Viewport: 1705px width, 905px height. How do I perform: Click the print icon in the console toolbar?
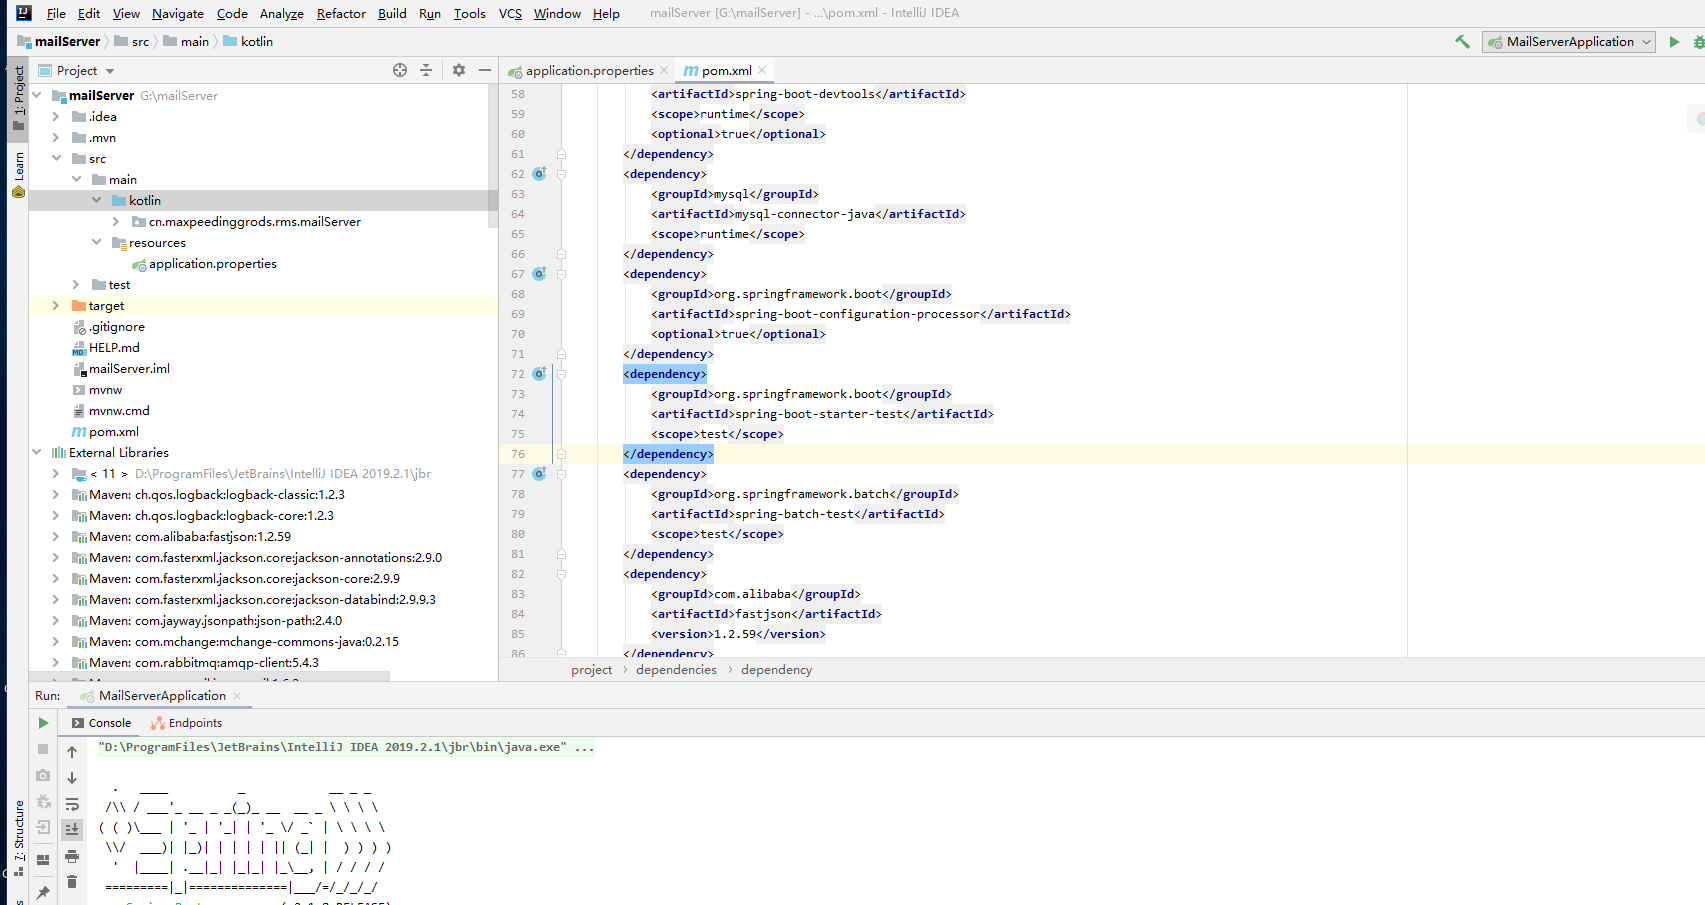pos(72,857)
